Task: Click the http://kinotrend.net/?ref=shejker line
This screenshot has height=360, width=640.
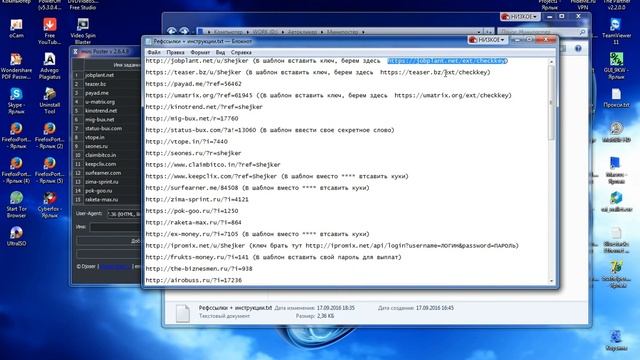Action: (204, 107)
